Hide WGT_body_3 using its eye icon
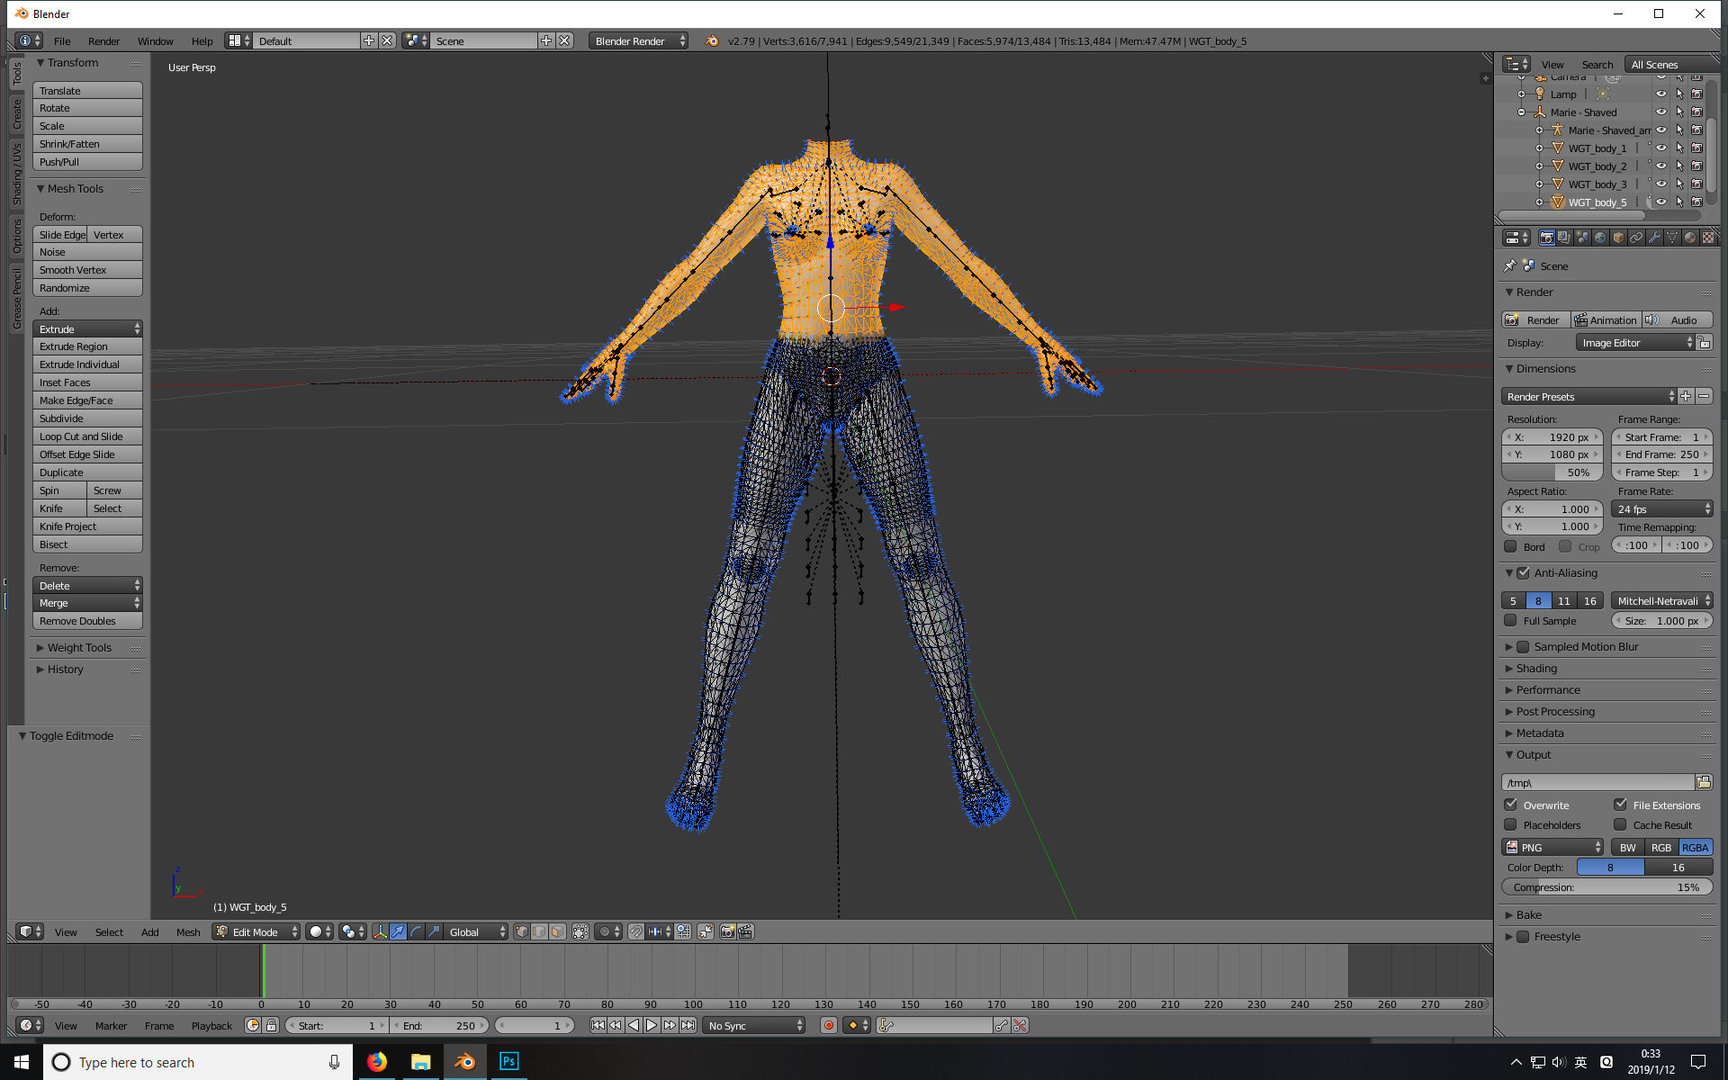This screenshot has height=1080, width=1728. click(1661, 184)
